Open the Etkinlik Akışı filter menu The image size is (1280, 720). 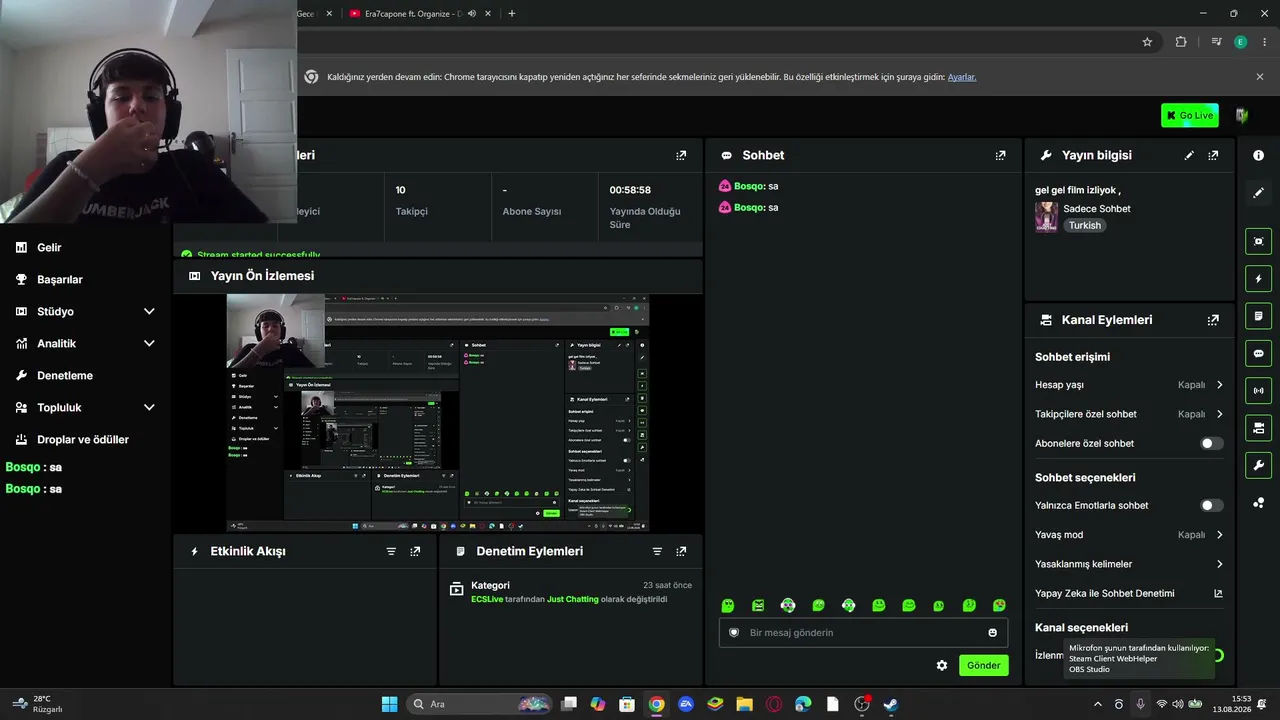pos(391,551)
